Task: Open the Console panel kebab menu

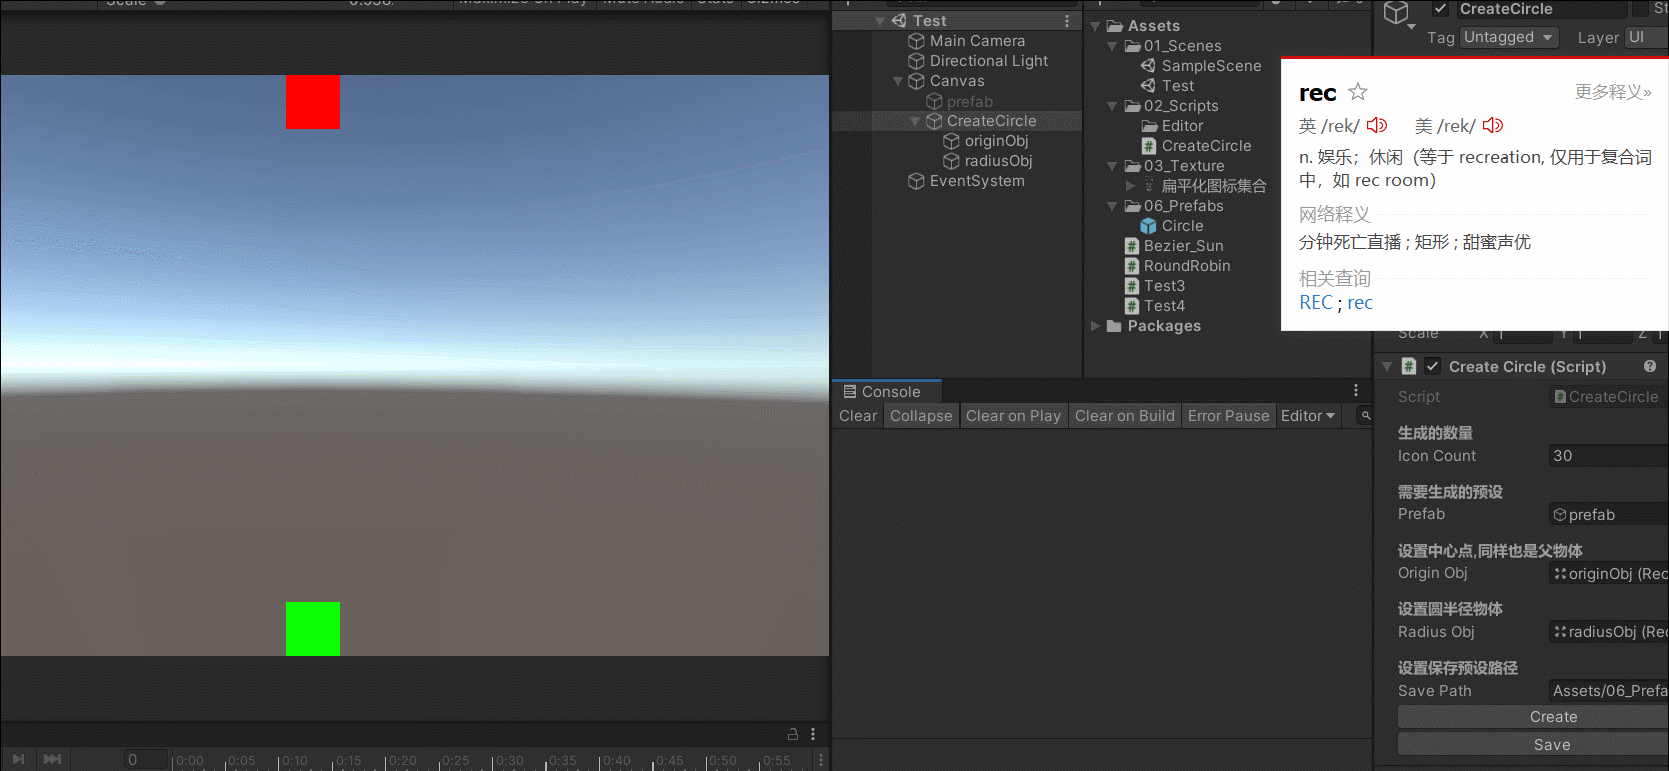Action: point(1356,391)
